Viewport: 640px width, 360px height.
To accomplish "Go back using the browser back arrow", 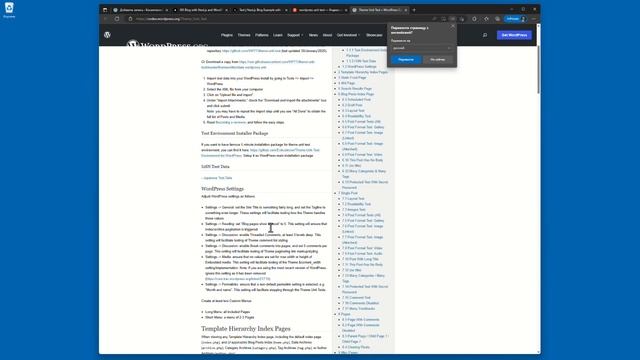I will (105, 19).
